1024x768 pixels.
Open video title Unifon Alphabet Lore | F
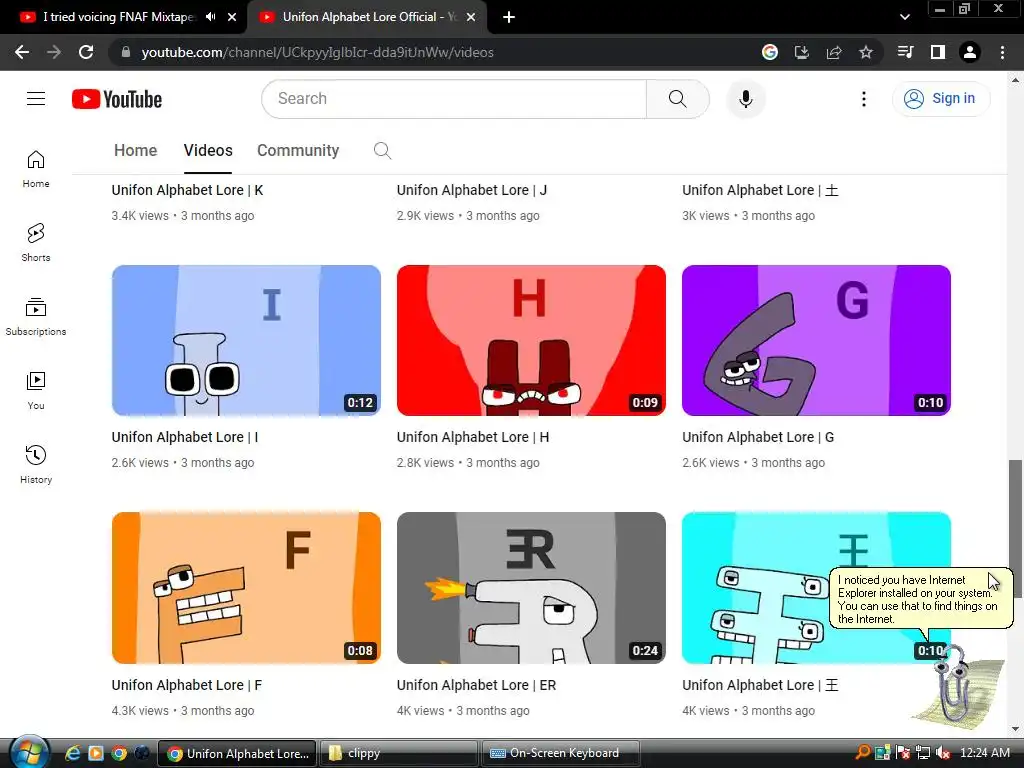[x=187, y=685]
